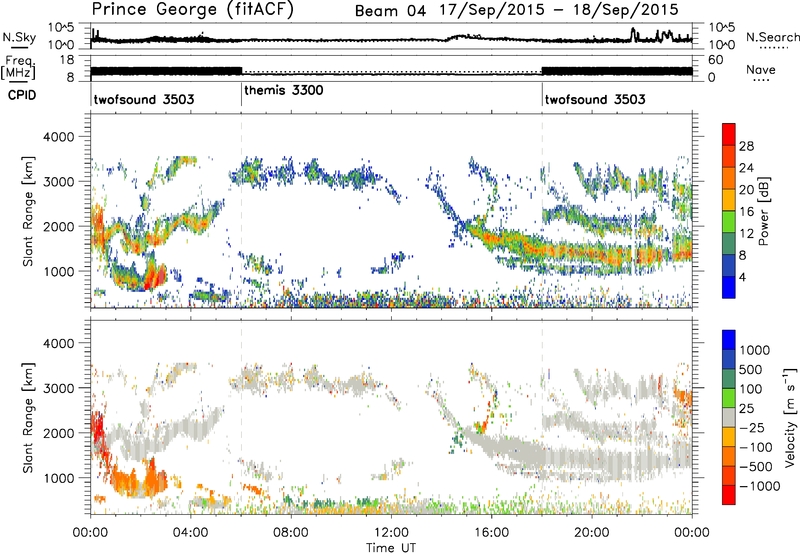The image size is (800, 554).
Task: Click the '04:00' time tick label
Action: tap(191, 533)
